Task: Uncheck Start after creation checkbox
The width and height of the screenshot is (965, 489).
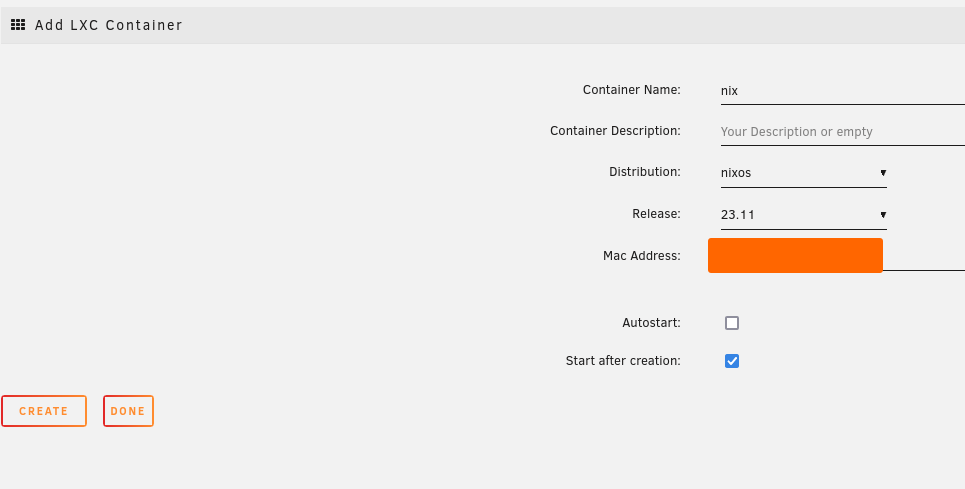Action: pos(732,361)
